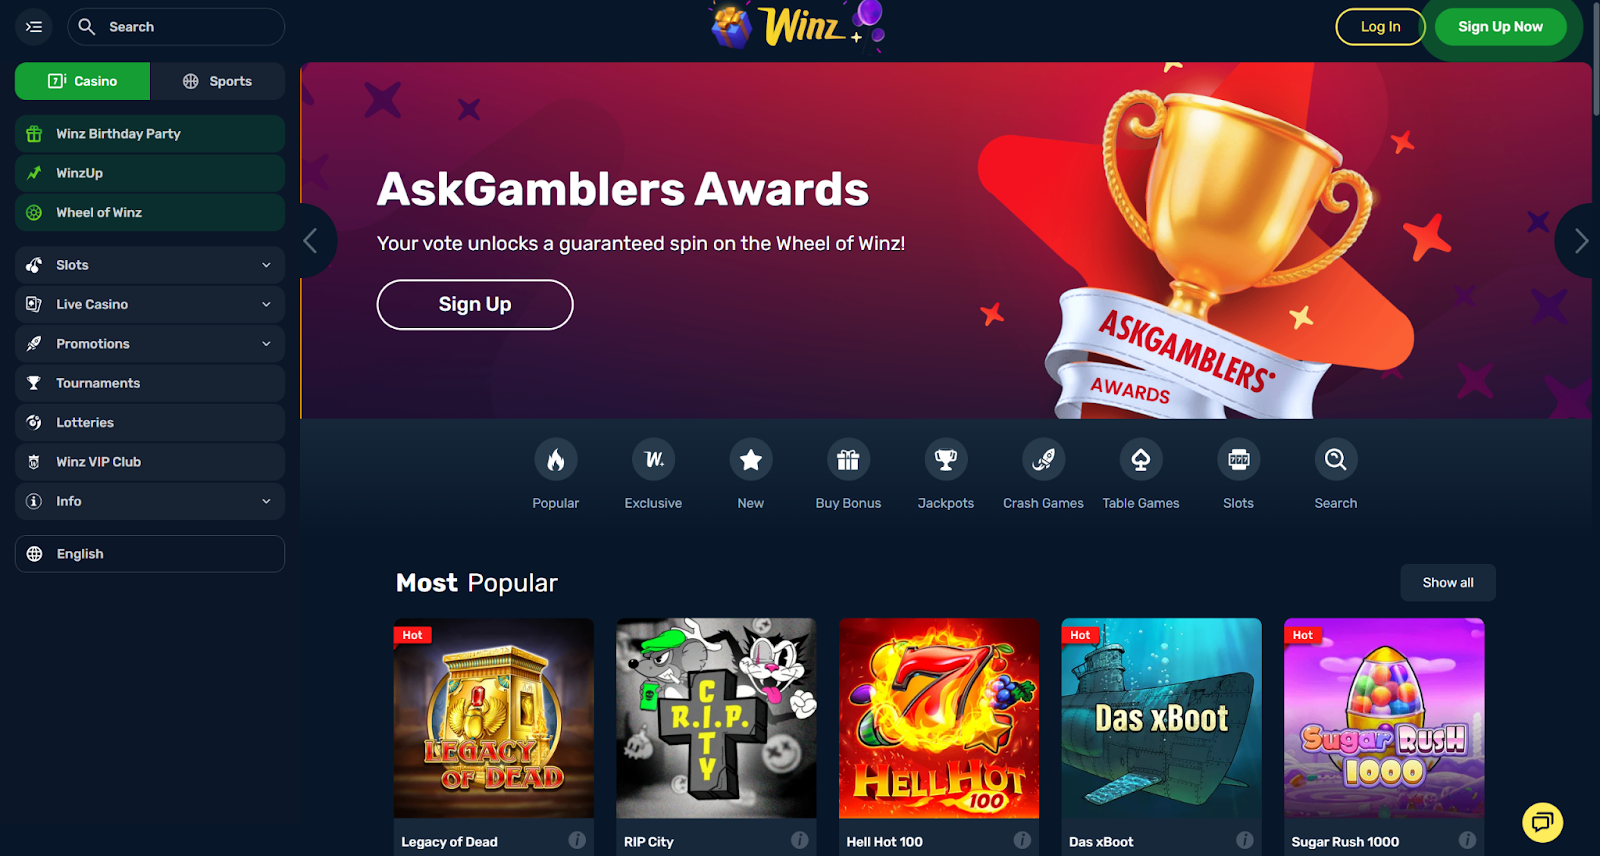1600x856 pixels.
Task: Show info for Sugar Rush 1000
Action: pyautogui.click(x=1467, y=840)
